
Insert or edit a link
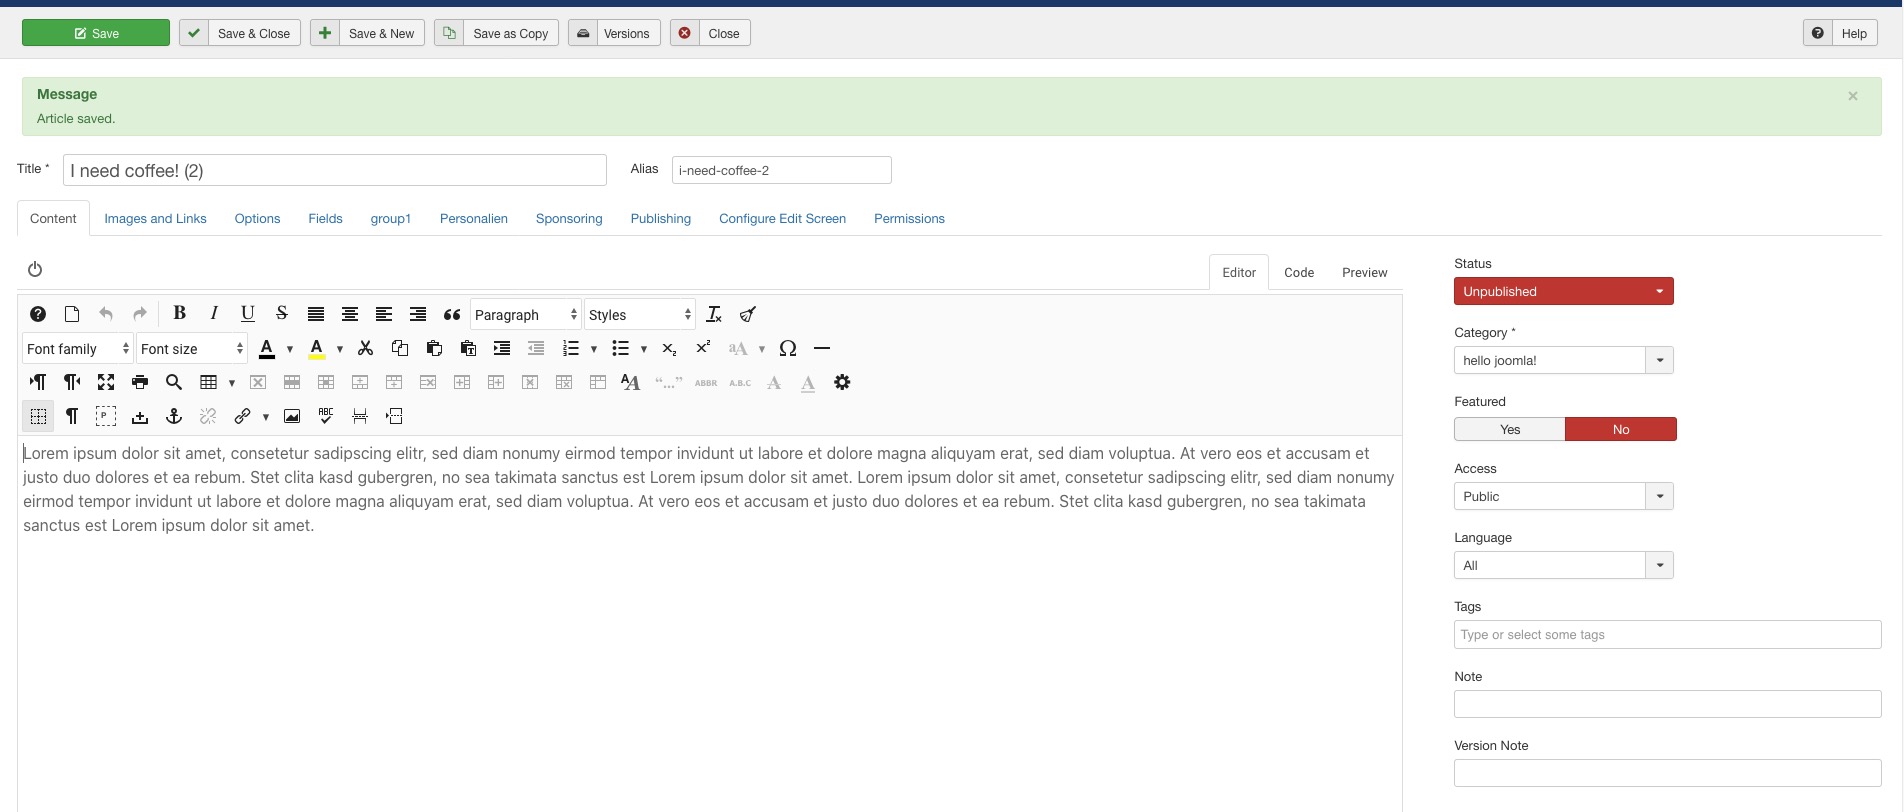[x=242, y=416]
